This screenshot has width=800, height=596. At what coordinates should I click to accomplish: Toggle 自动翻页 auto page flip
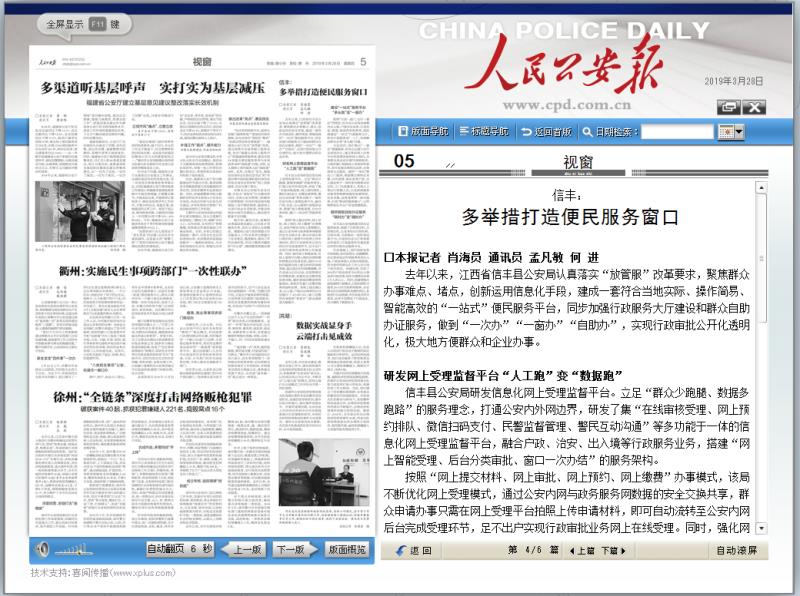[180, 549]
